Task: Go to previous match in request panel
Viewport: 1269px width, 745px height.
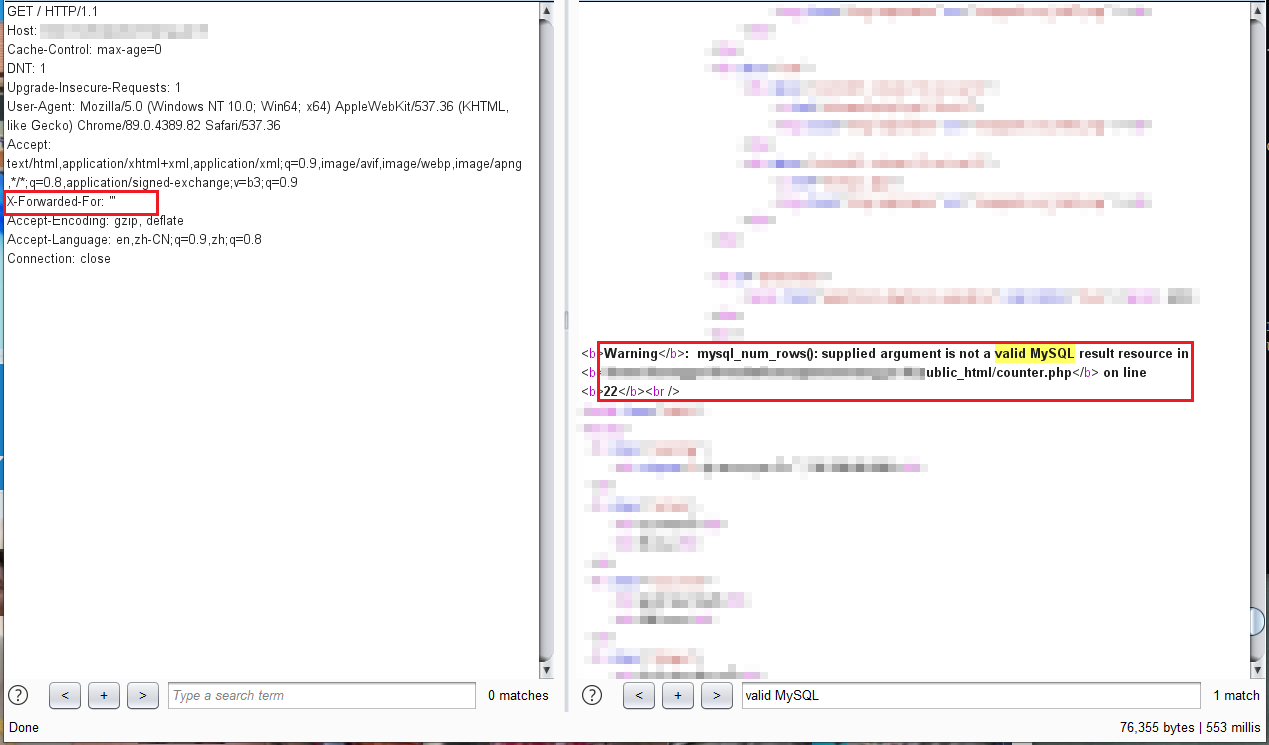Action: tap(64, 695)
